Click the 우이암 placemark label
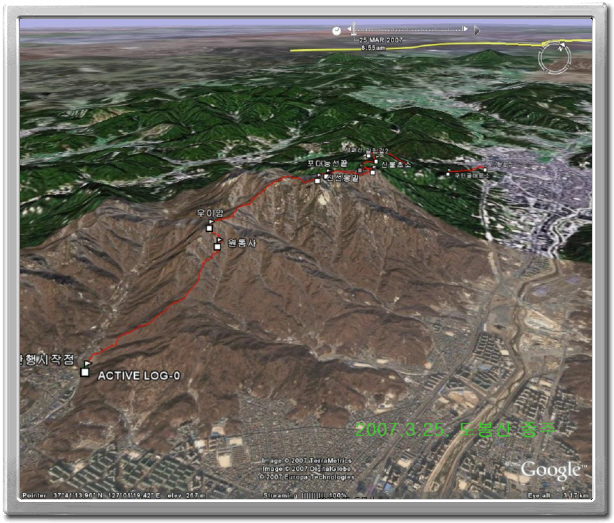The width and height of the screenshot is (614, 523). click(x=210, y=213)
